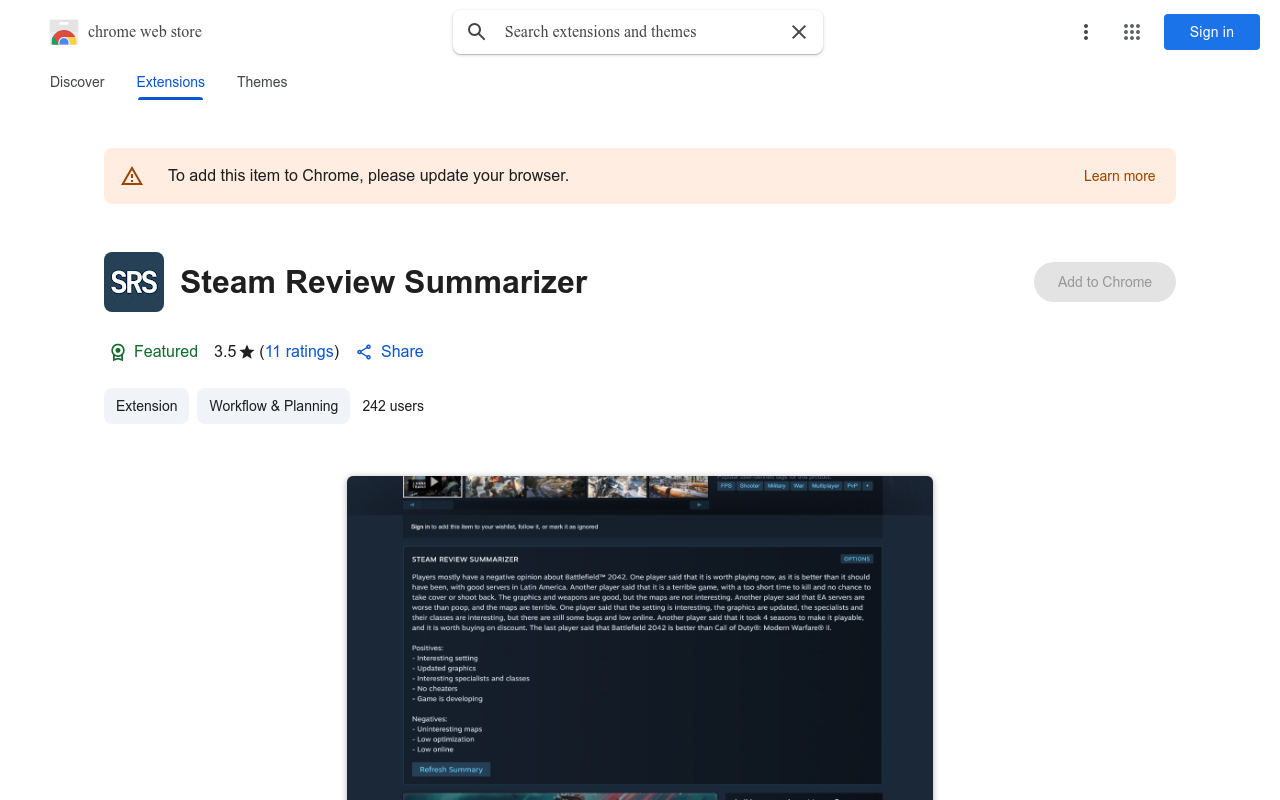Click the Steam Review Summarizer title
This screenshot has width=1280, height=800.
coord(384,282)
